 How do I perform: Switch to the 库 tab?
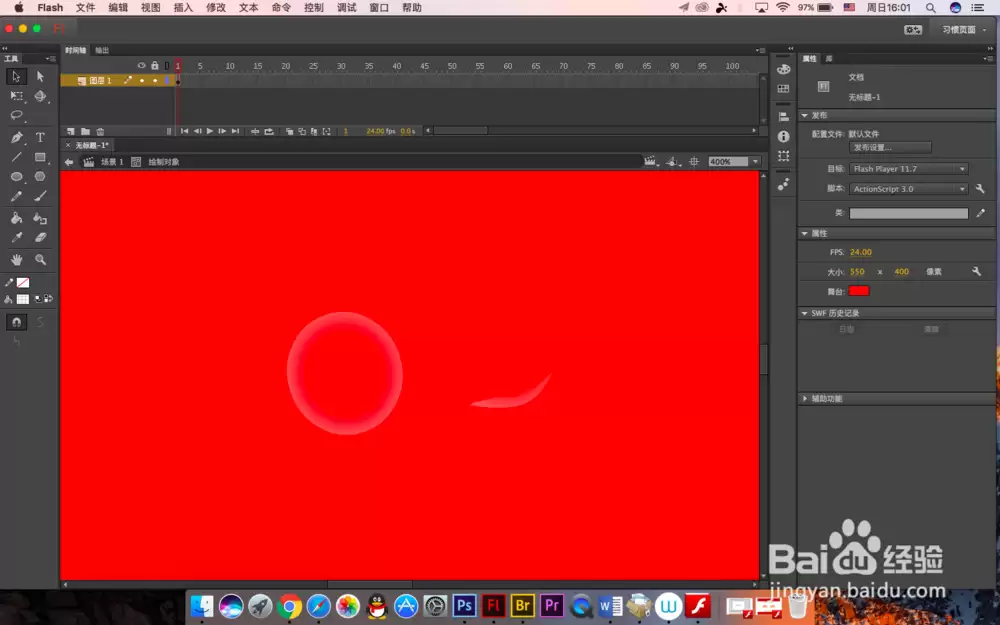coord(829,59)
